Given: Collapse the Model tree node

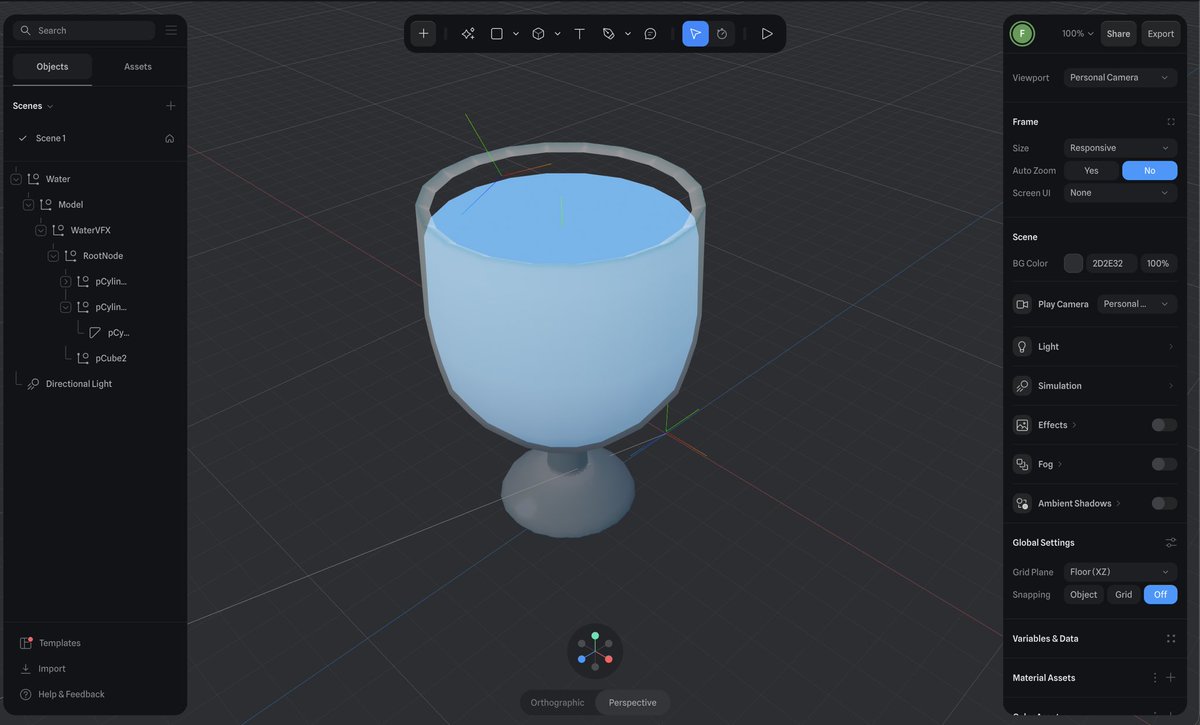Looking at the screenshot, I should pos(28,205).
